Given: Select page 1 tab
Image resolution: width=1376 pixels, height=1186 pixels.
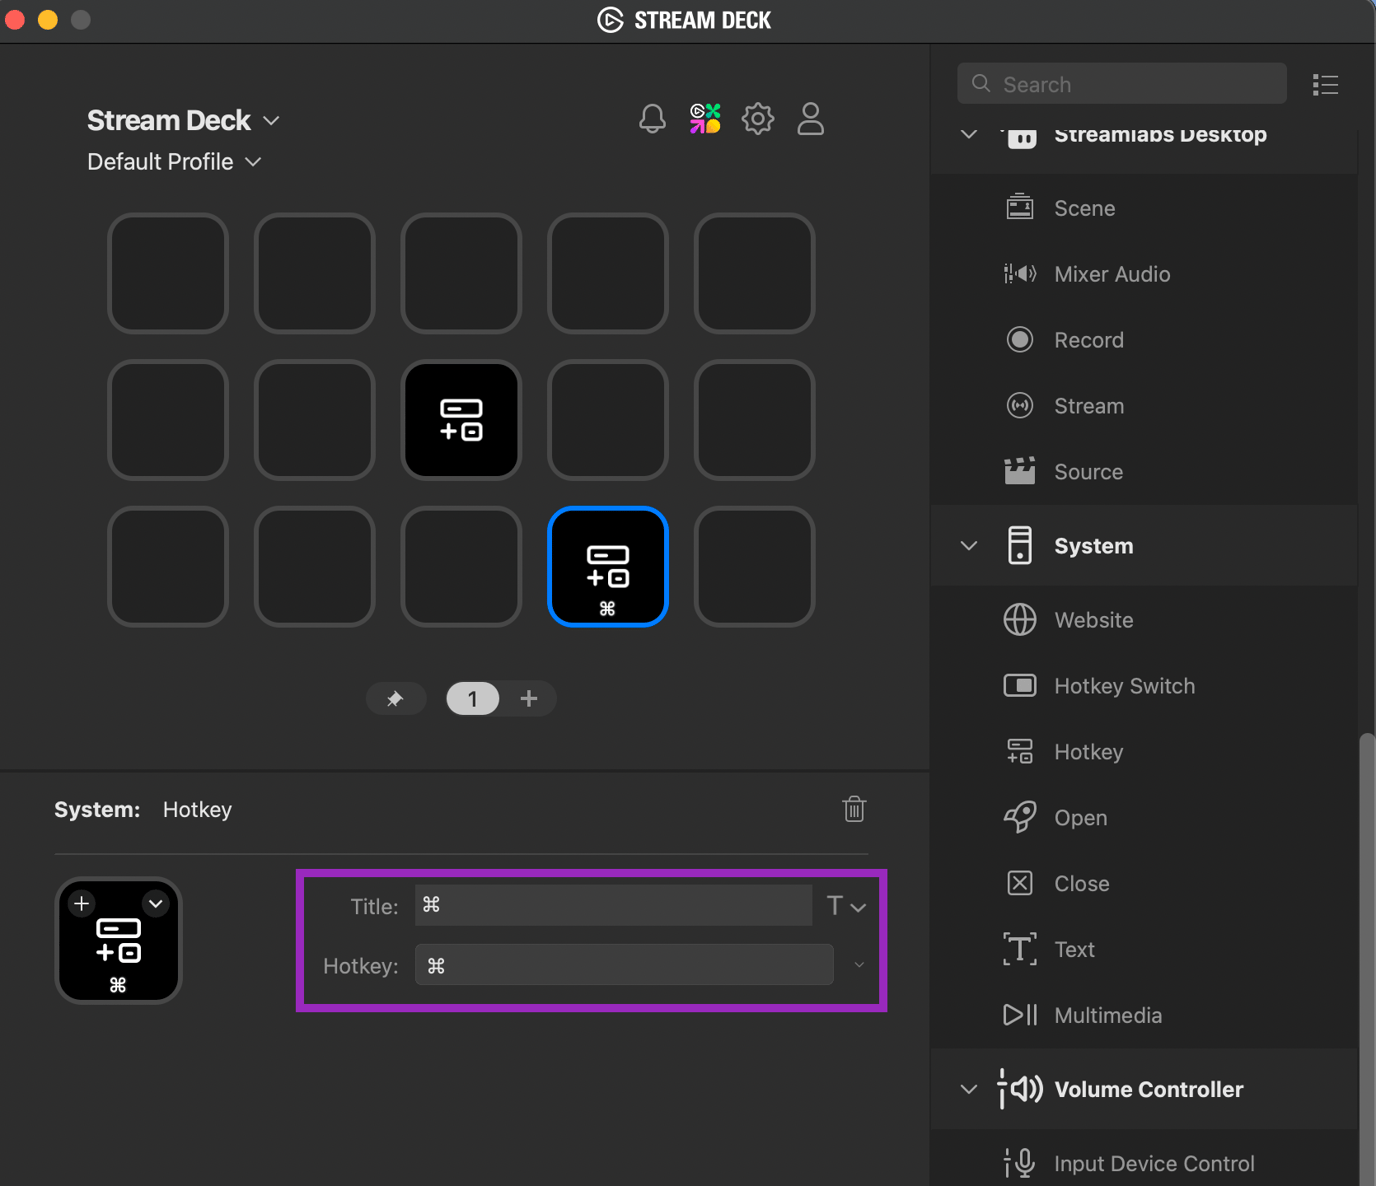Looking at the screenshot, I should [x=472, y=698].
